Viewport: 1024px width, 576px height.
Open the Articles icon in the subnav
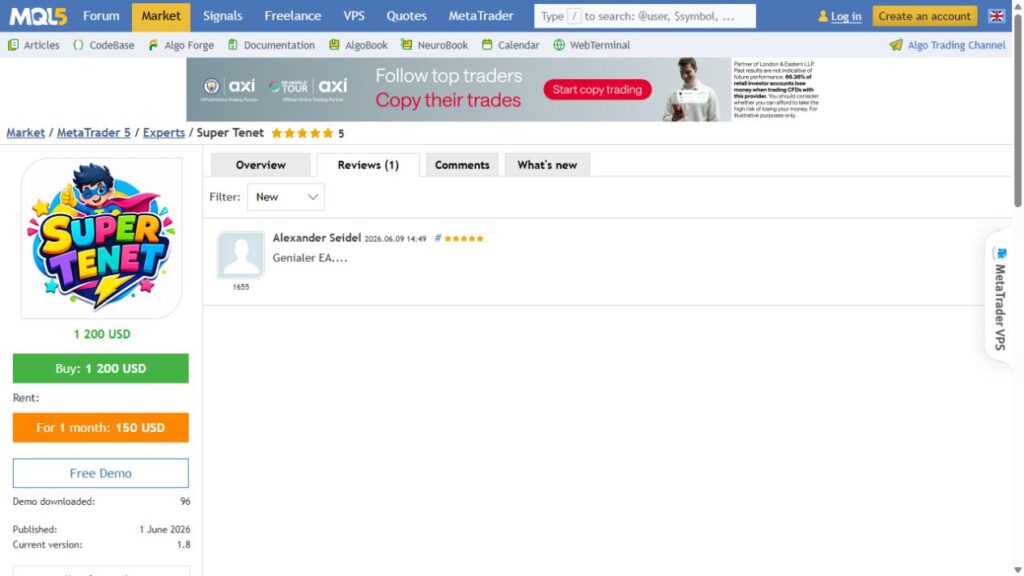point(13,45)
